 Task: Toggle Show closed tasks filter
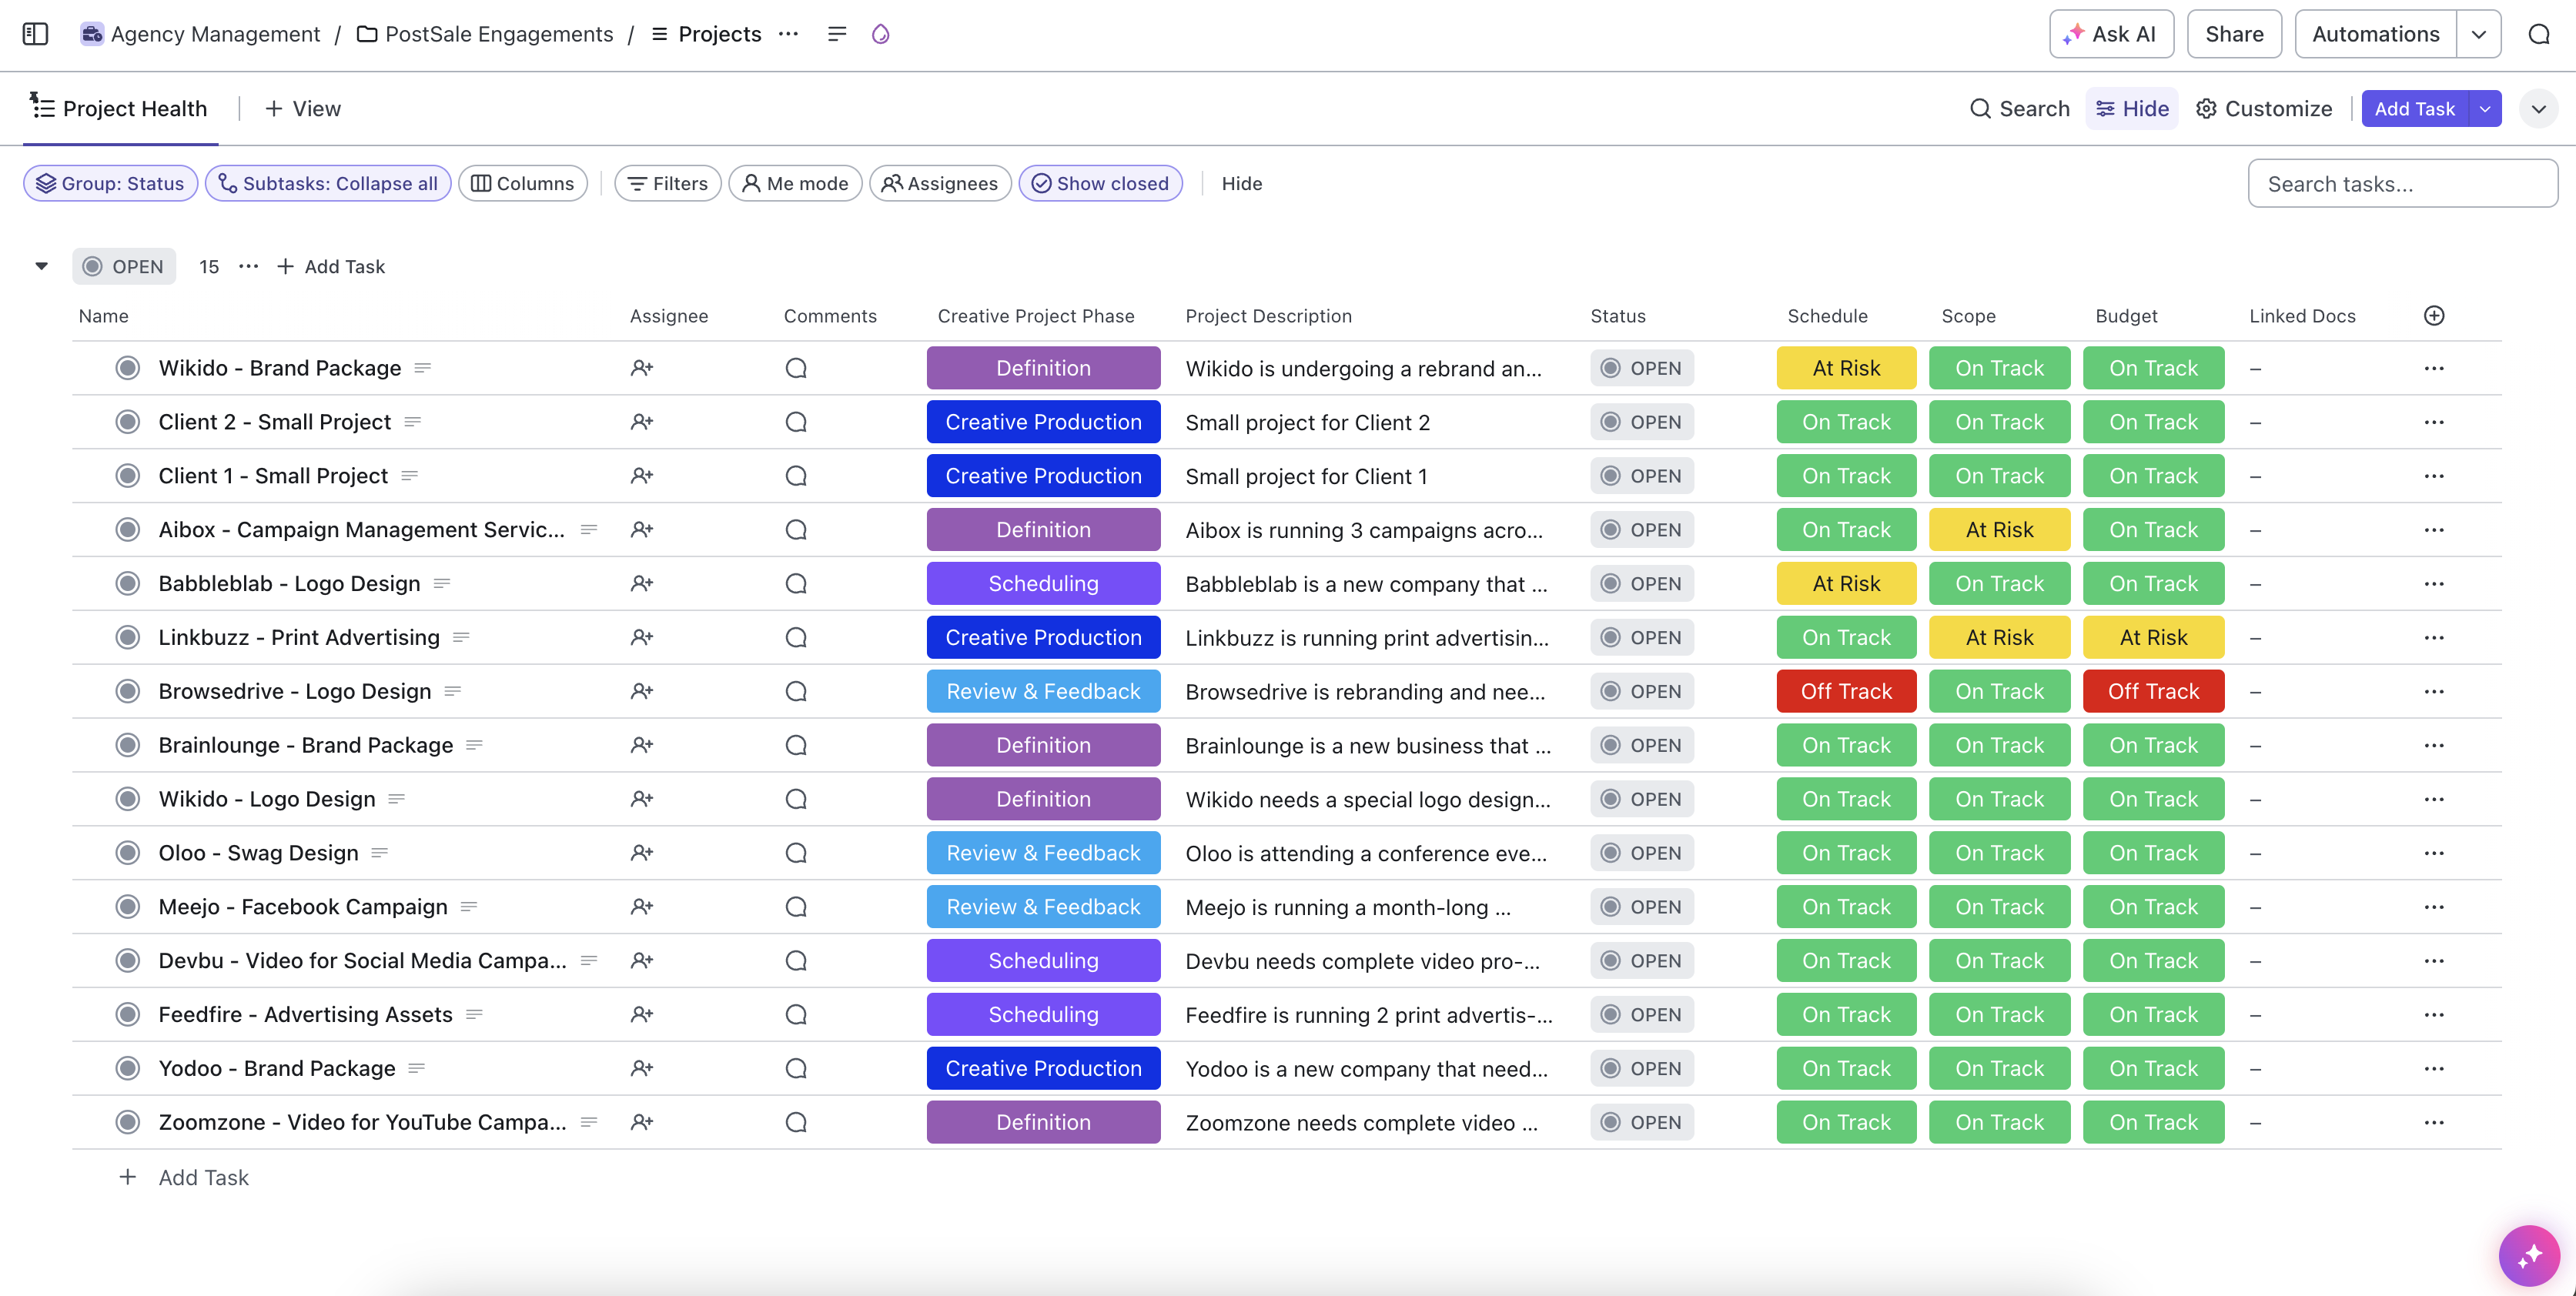1099,183
